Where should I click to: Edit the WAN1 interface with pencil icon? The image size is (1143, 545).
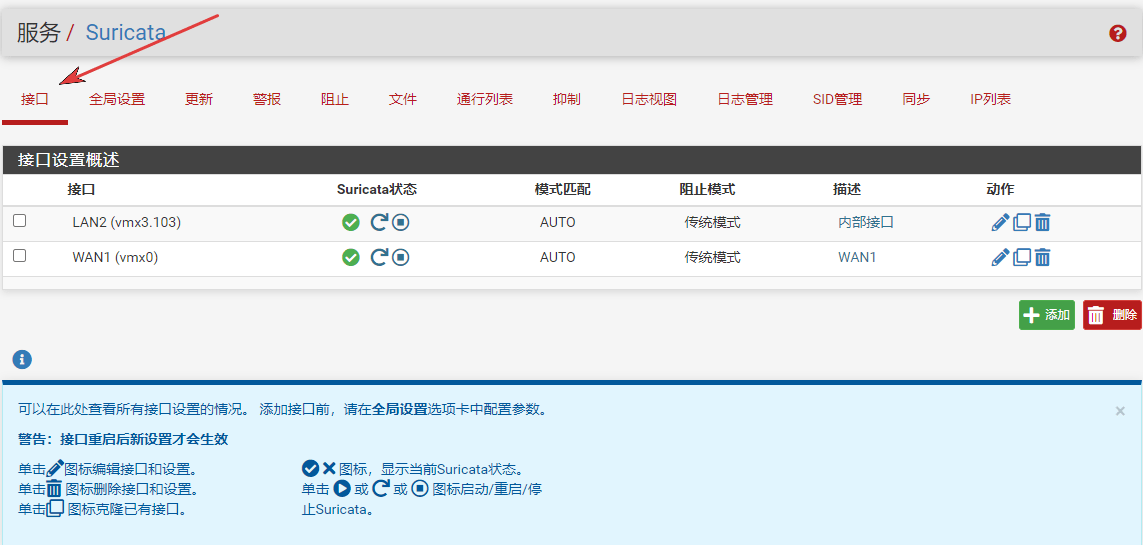pyautogui.click(x=1000, y=257)
